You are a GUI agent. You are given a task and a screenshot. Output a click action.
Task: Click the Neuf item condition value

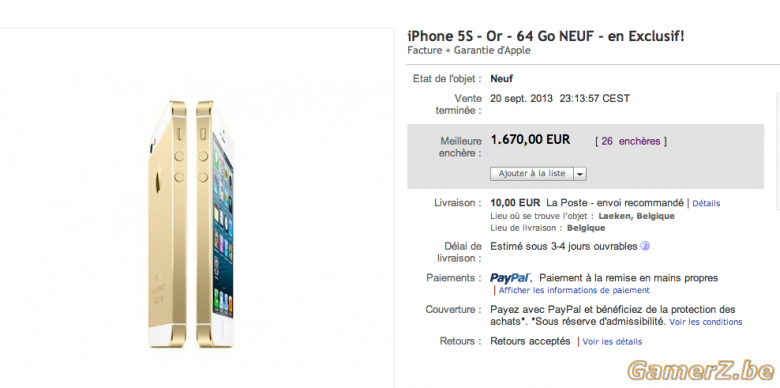501,79
